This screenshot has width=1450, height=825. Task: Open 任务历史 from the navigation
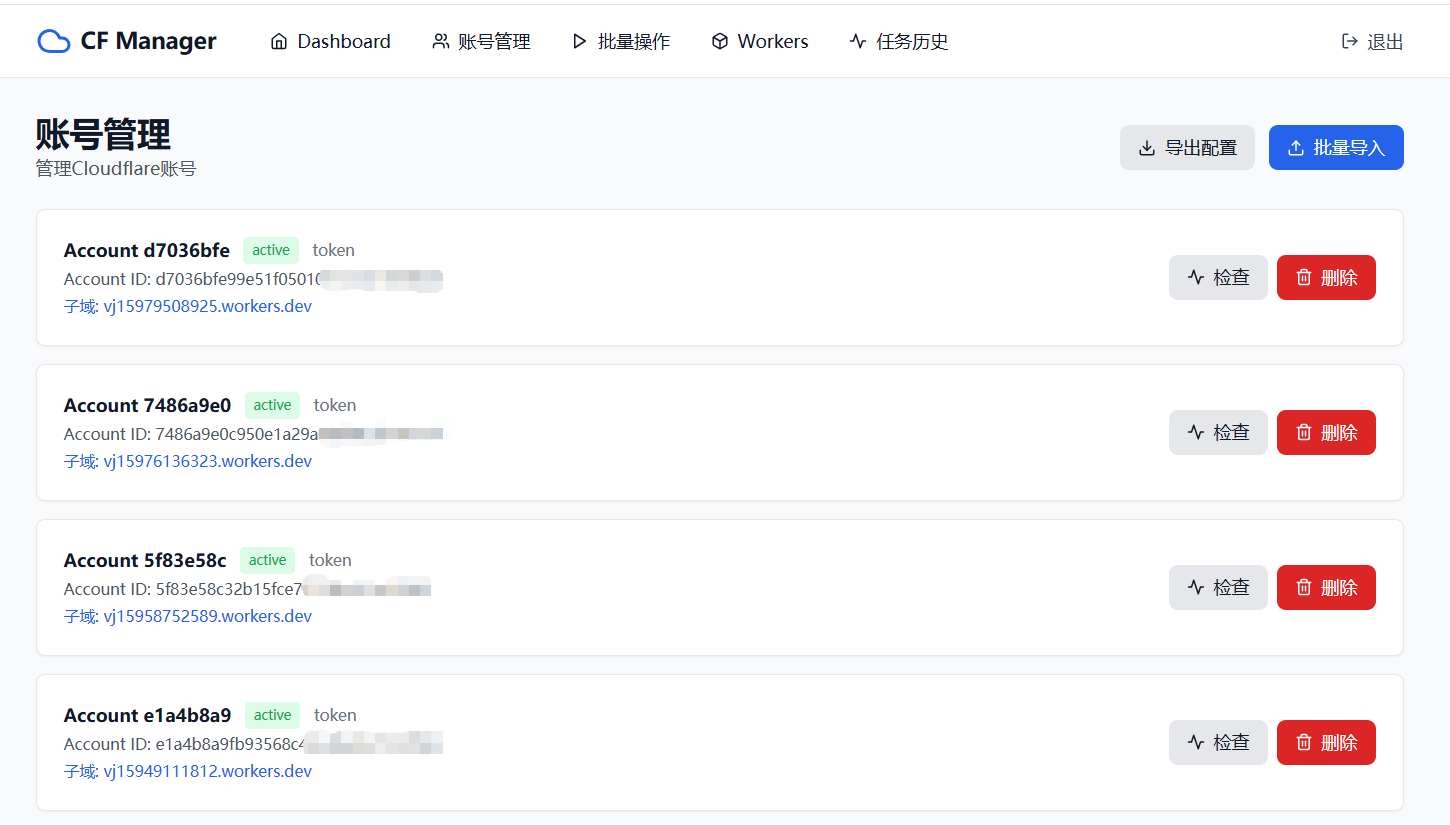pos(899,41)
